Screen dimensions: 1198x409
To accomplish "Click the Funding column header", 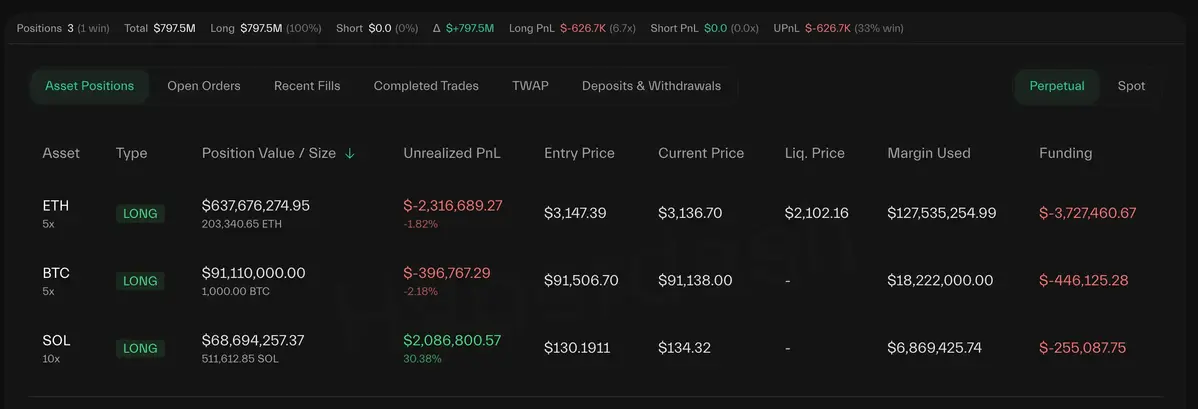I will pos(1065,154).
